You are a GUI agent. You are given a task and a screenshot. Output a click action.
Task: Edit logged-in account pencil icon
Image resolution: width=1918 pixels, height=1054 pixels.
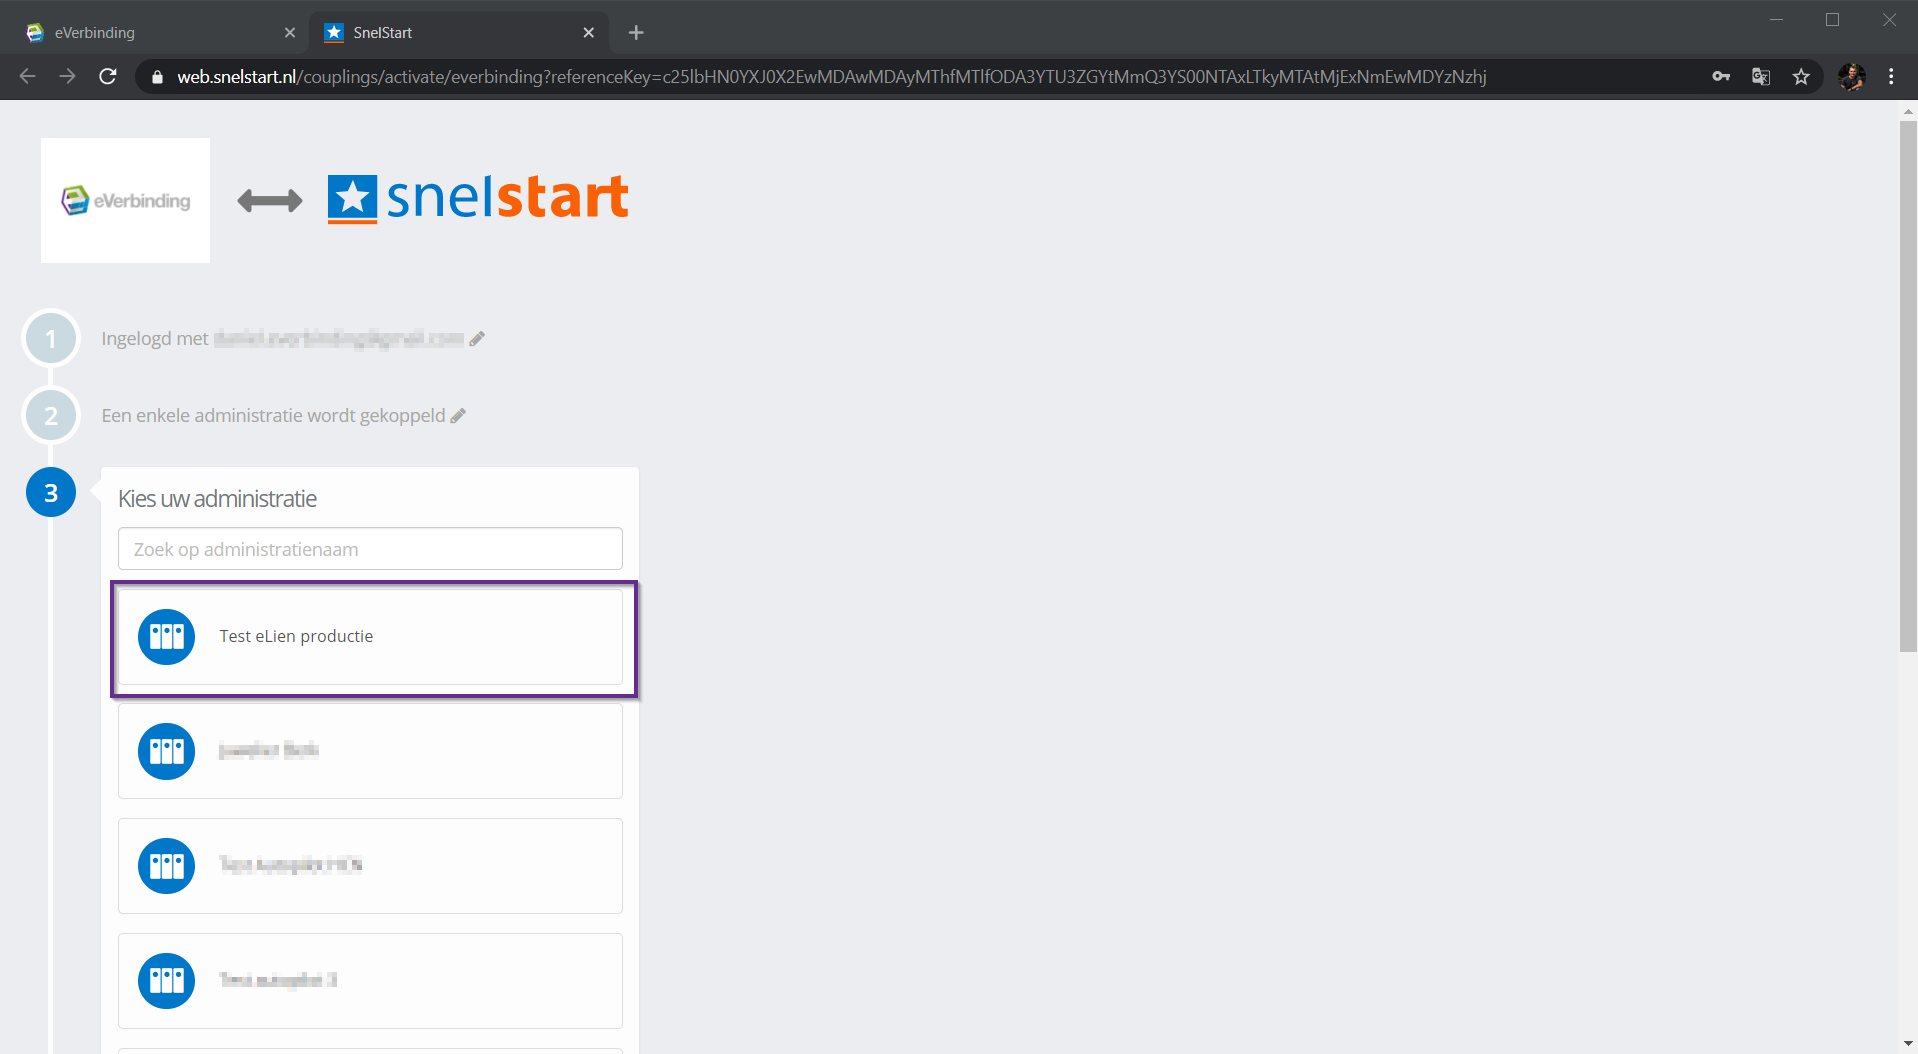coord(477,339)
